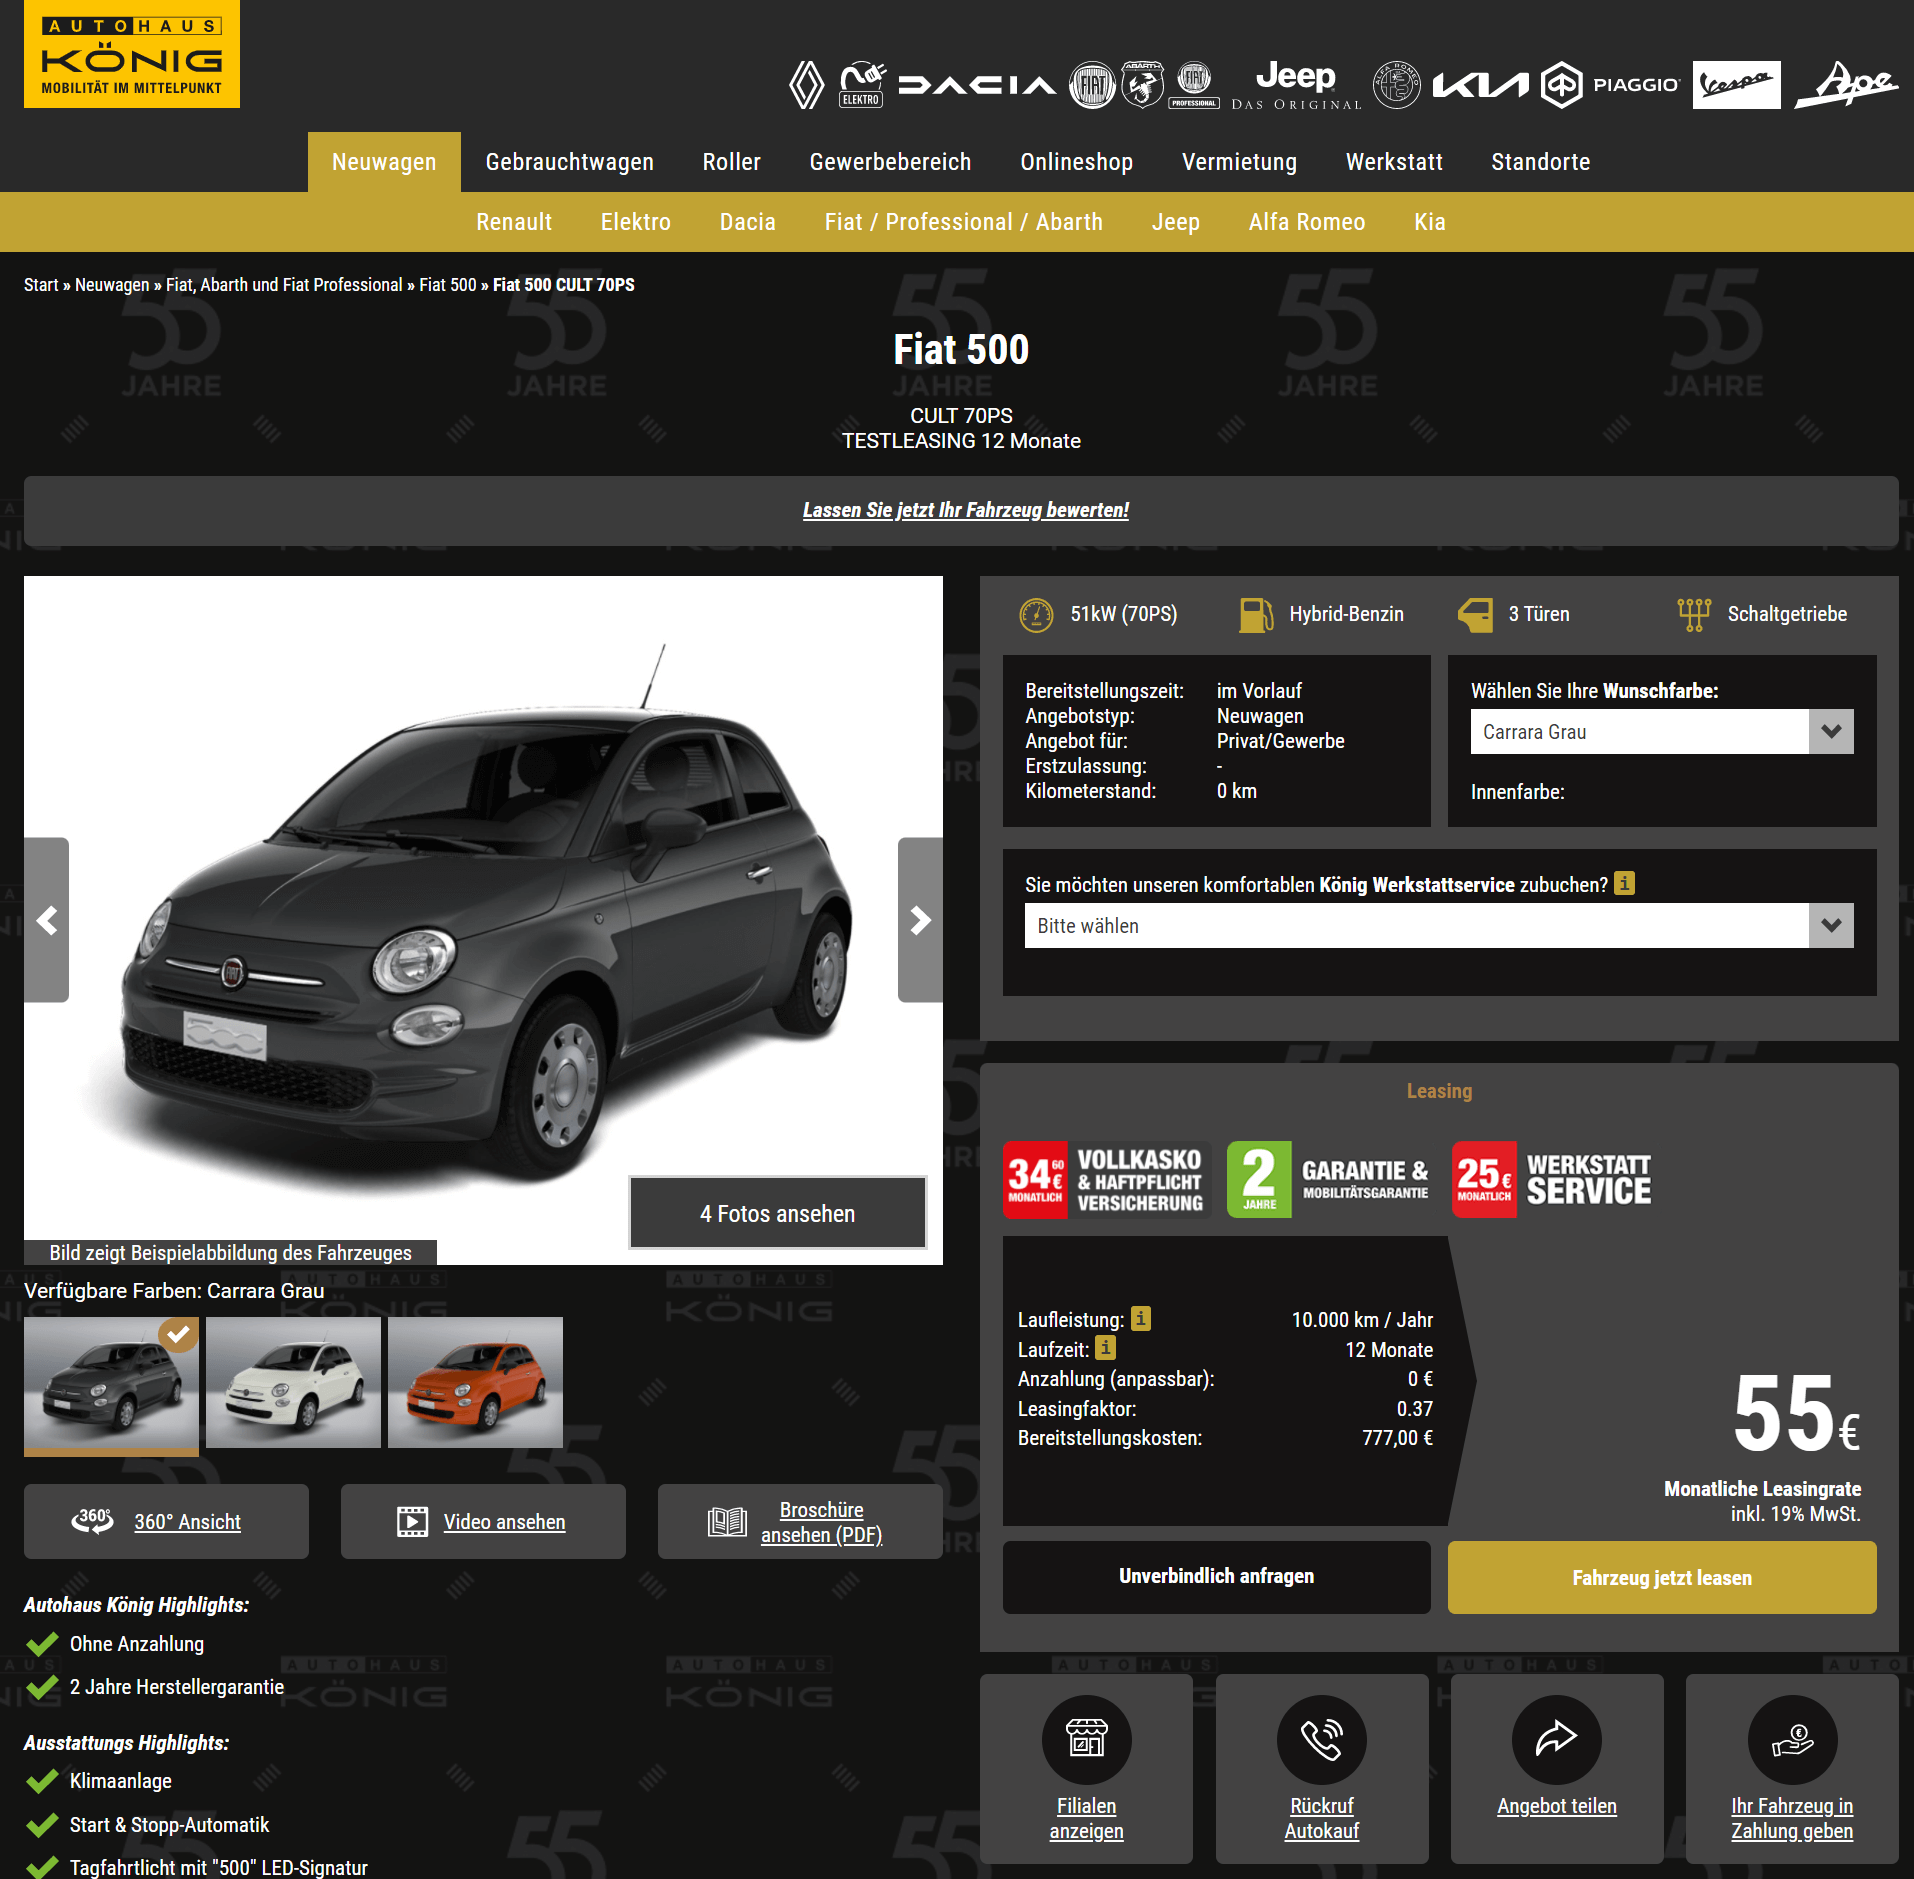Click the Rückruf phone icon
Screen dimensions: 1914x1879
pos(1321,1740)
